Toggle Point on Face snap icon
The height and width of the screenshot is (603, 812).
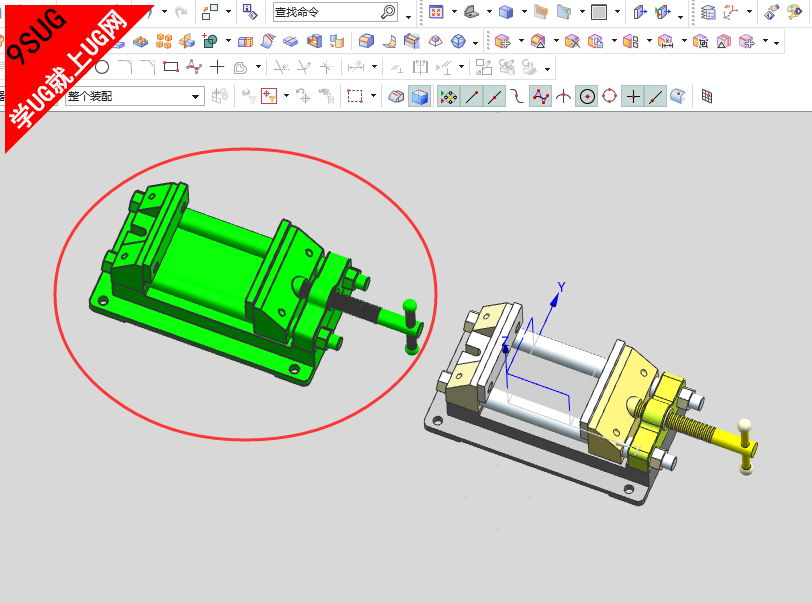(678, 96)
